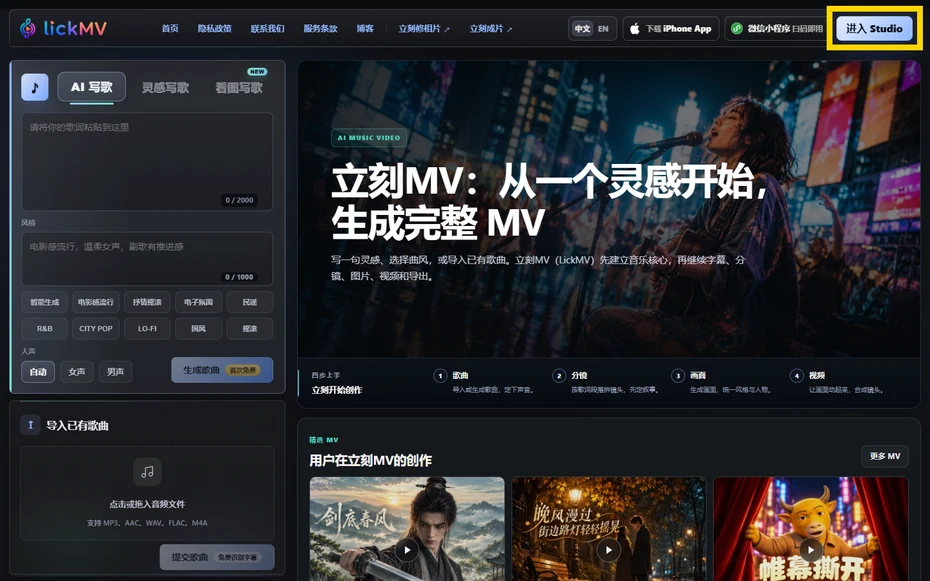This screenshot has width=930, height=581.
Task: Select LO-FI style tag
Action: pyautogui.click(x=147, y=328)
